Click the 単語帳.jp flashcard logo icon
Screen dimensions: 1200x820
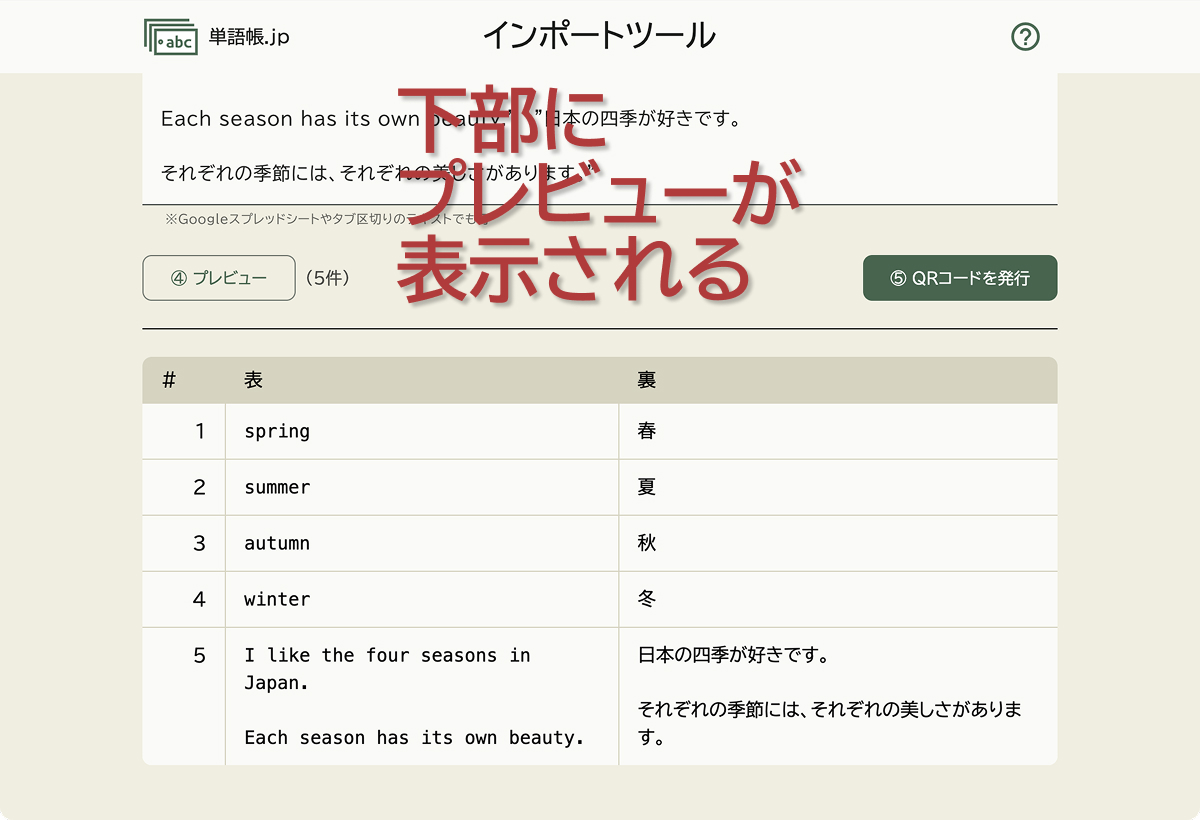[x=168, y=36]
